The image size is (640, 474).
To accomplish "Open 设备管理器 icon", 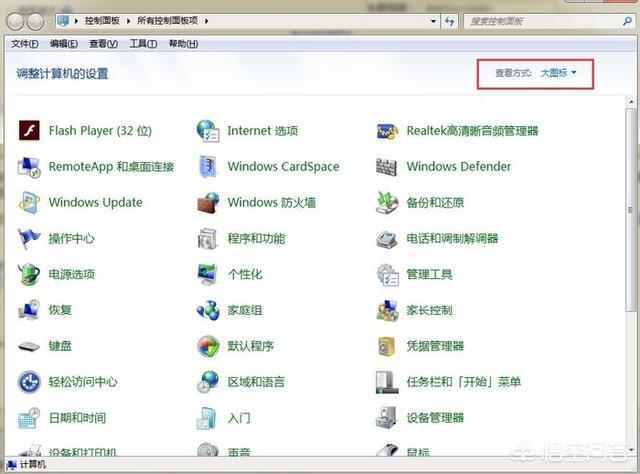I will point(387,418).
